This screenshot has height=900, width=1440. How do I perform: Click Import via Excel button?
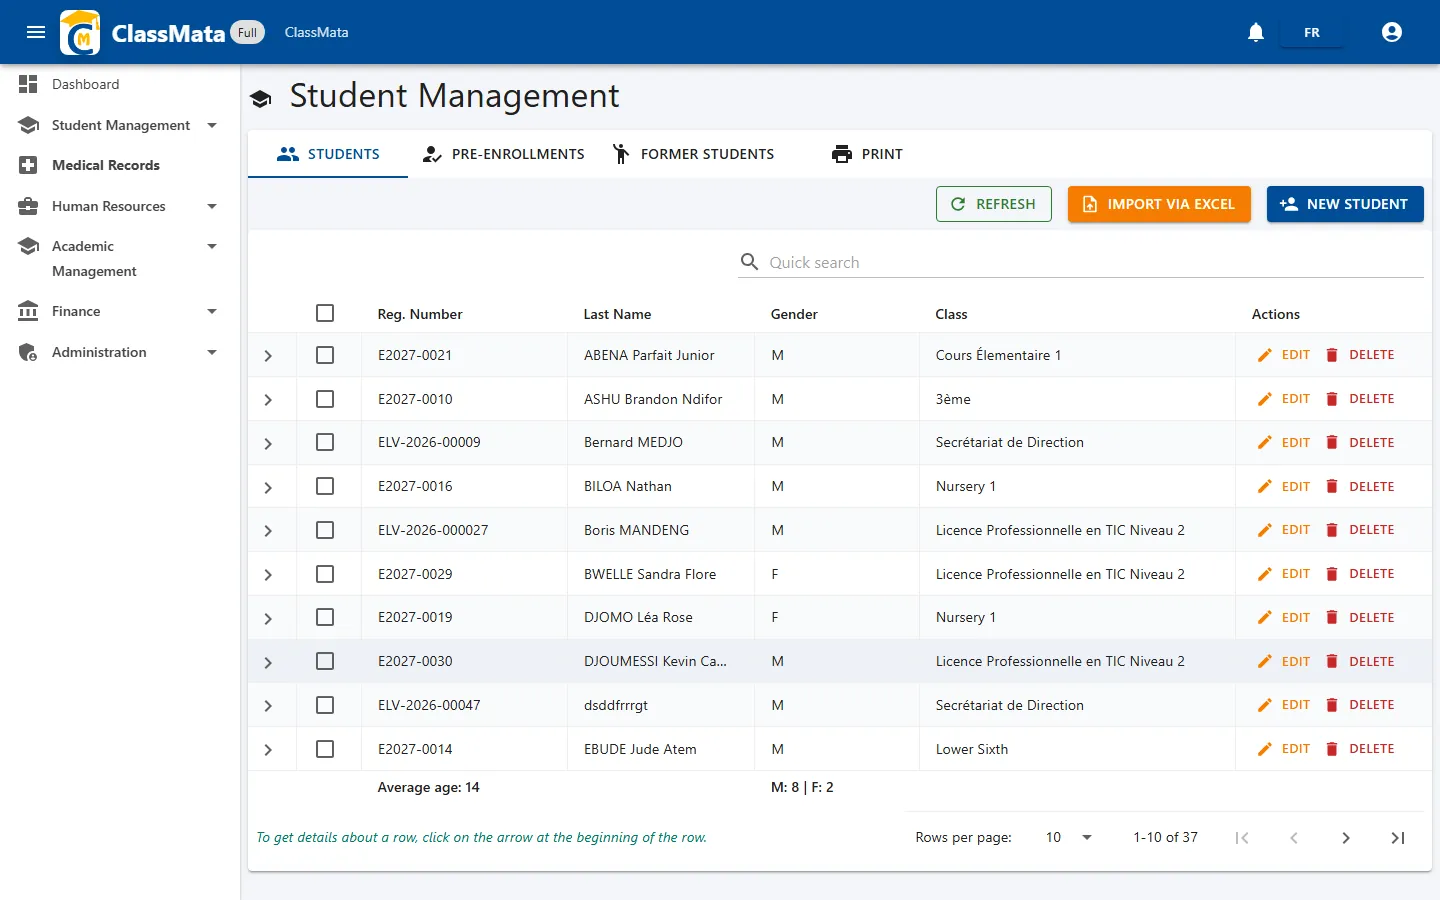pos(1159,204)
